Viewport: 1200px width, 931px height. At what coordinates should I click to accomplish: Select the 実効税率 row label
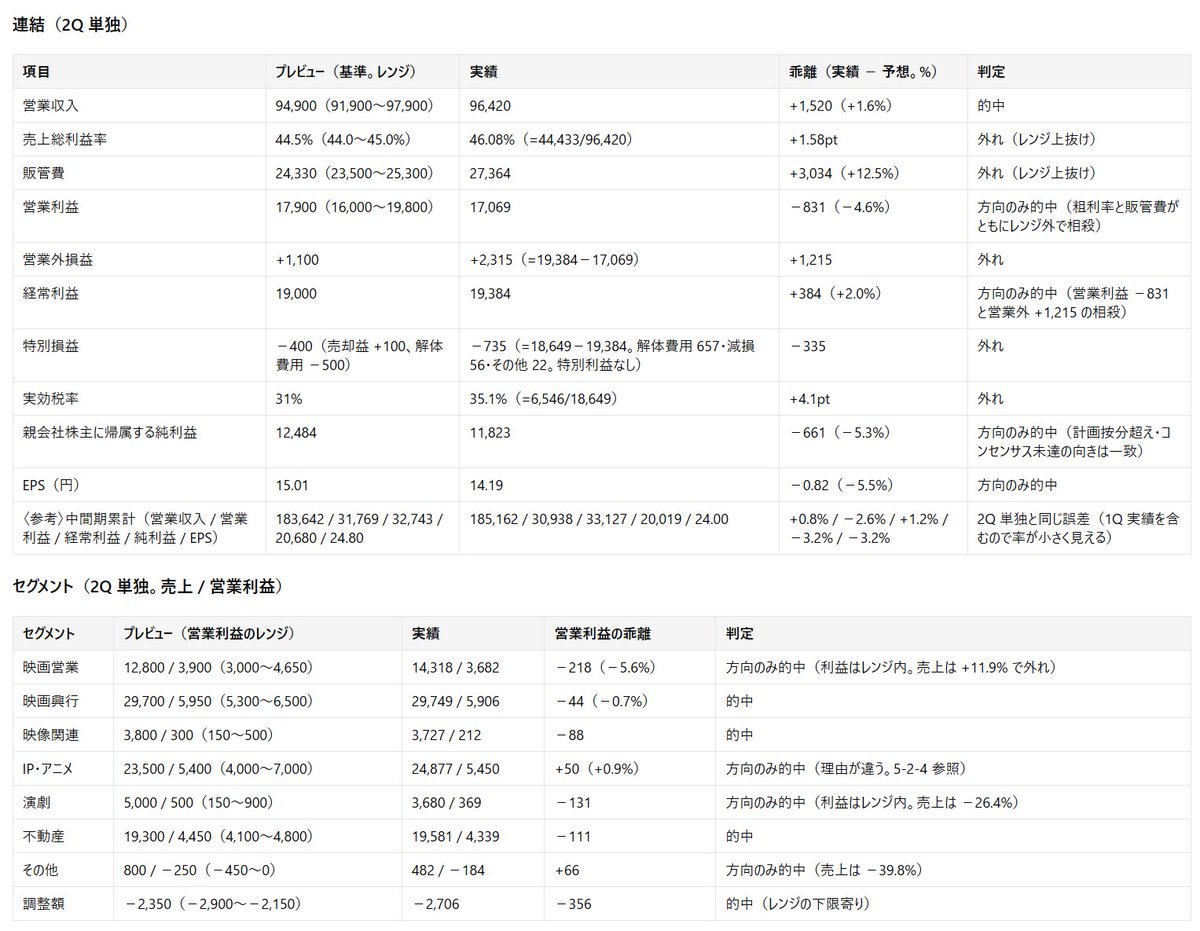click(x=49, y=398)
